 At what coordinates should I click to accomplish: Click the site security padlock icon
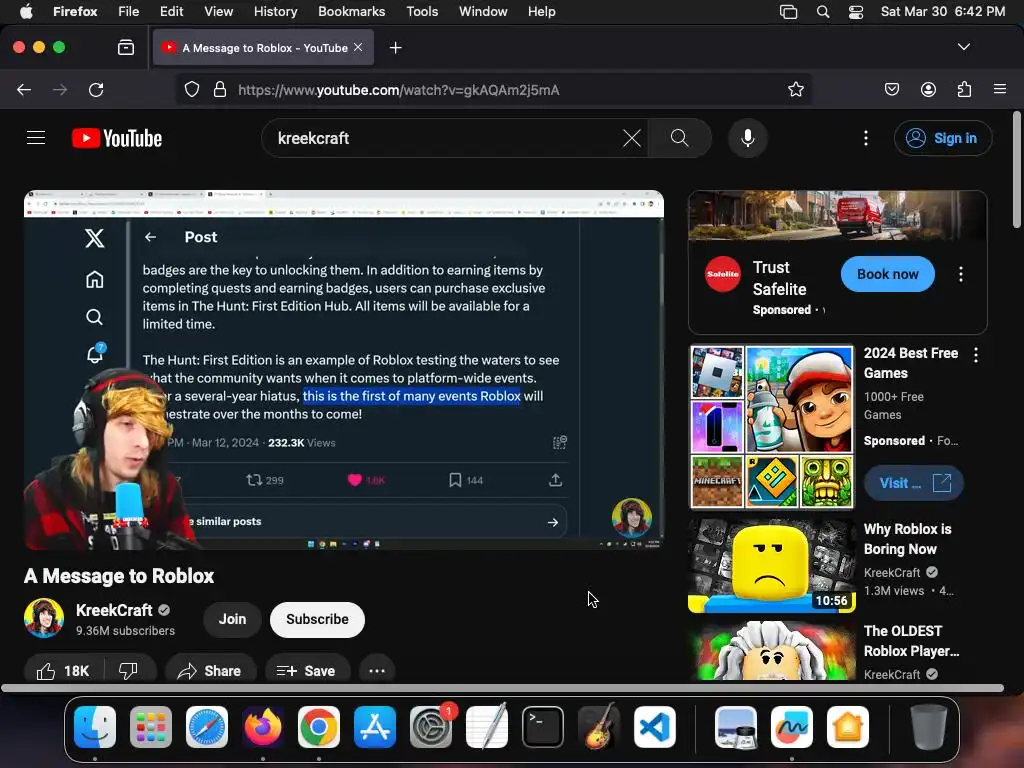(220, 89)
